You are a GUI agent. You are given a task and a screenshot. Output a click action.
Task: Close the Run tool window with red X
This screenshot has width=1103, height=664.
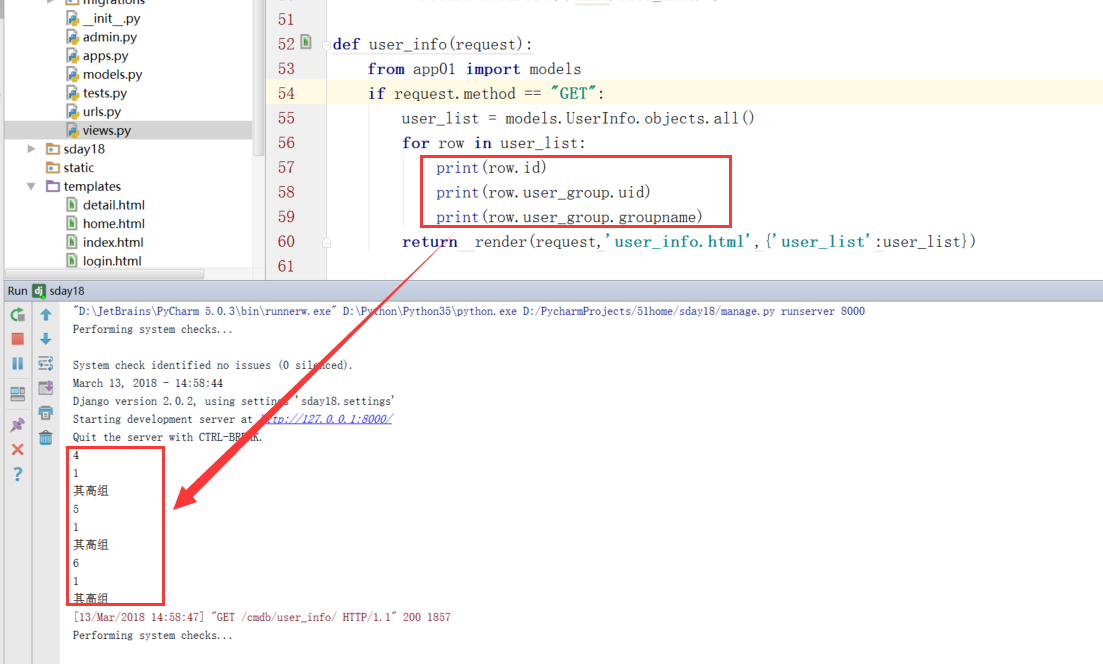coord(18,449)
